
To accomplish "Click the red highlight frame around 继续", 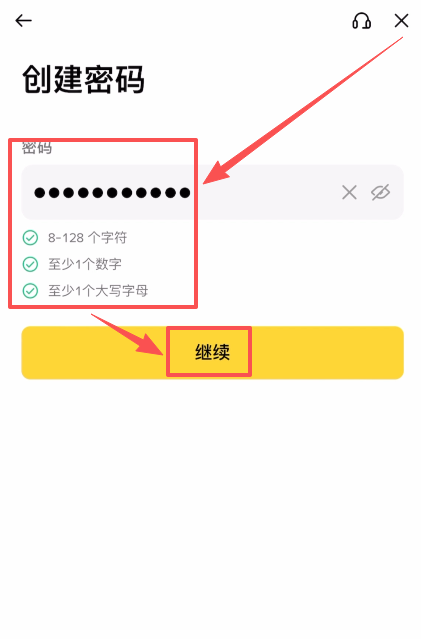I will click(x=209, y=351).
